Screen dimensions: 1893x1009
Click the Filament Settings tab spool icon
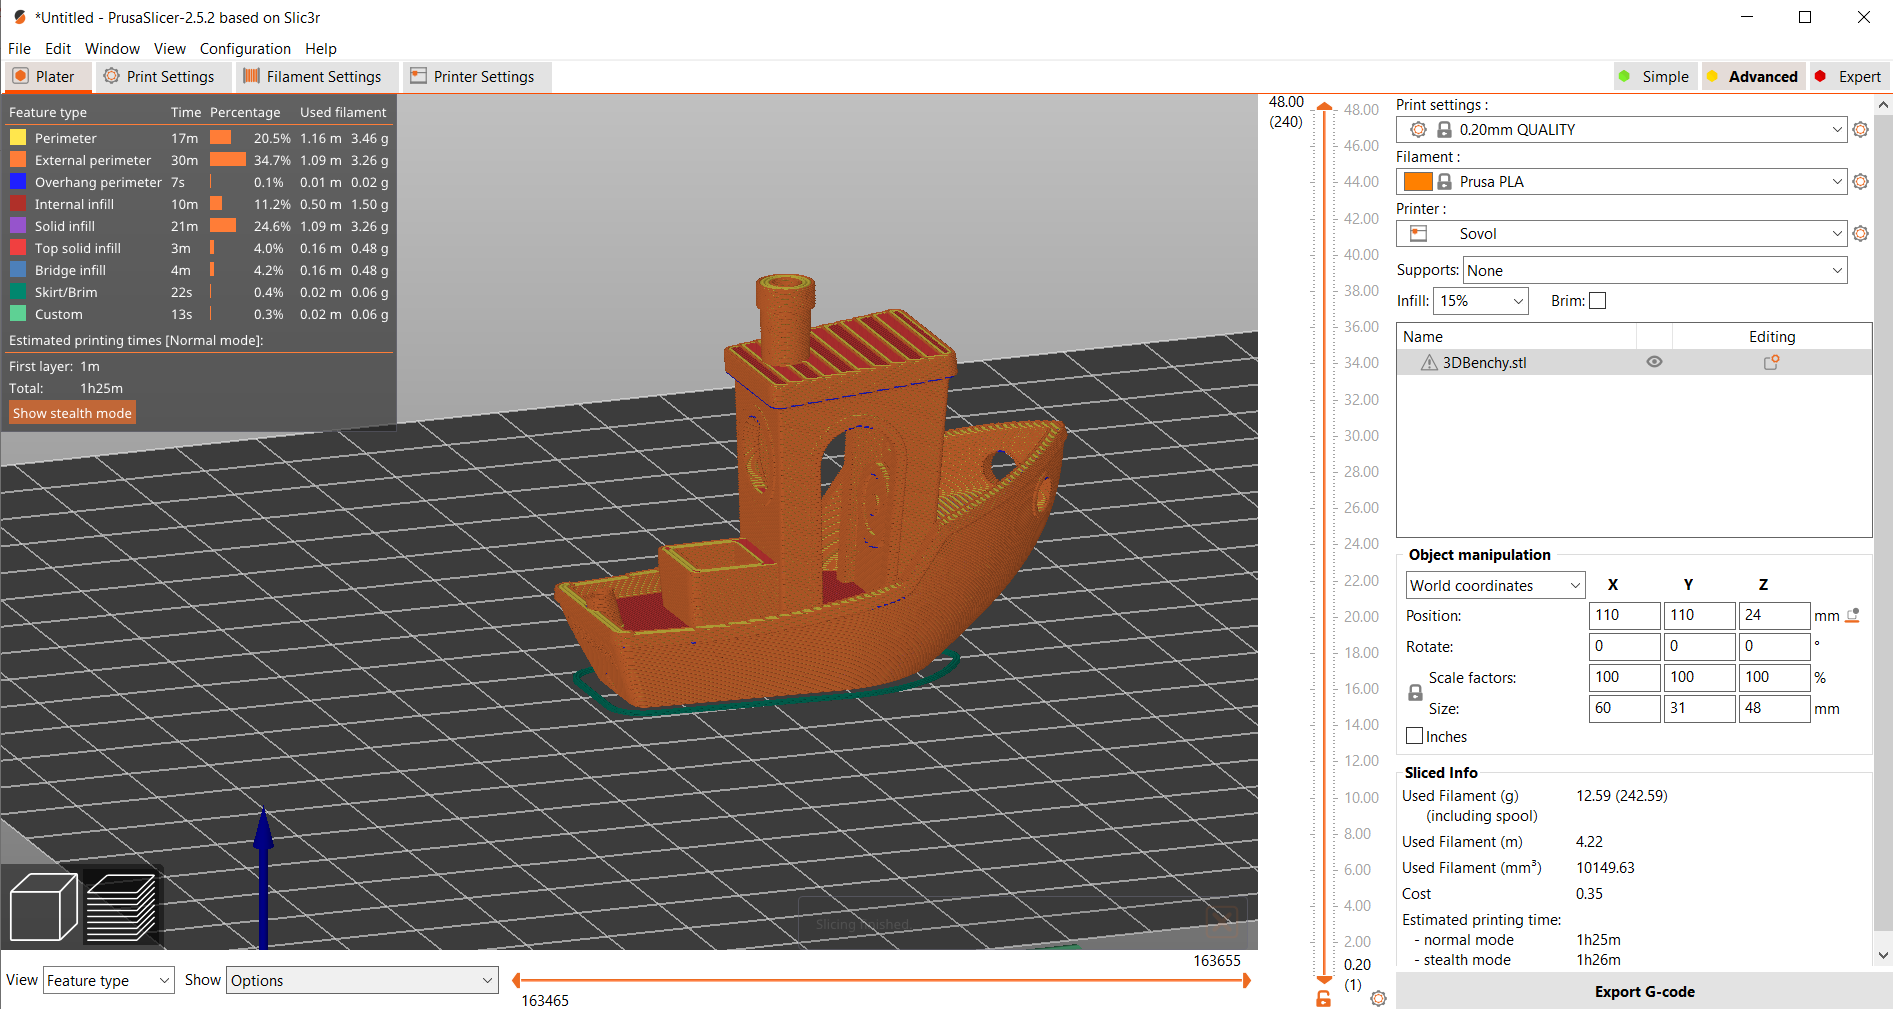coord(251,76)
